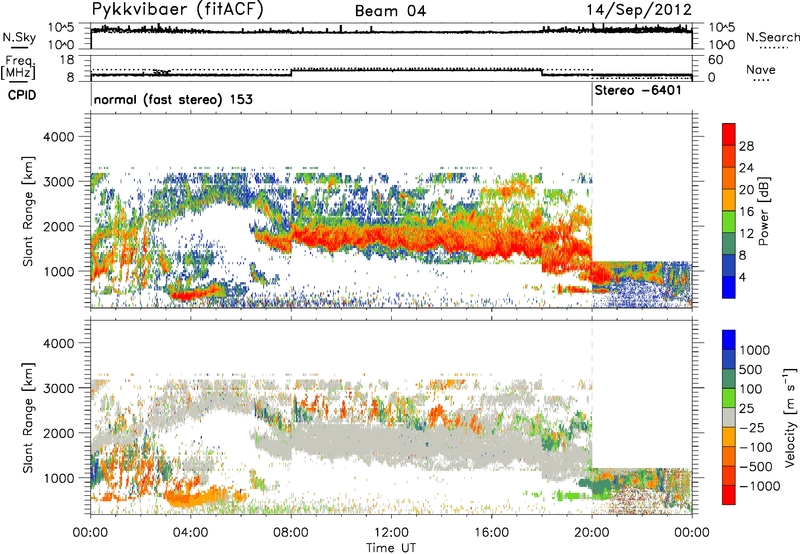800x554 pixels.
Task: Click the '24' Power colorbar label
Action: (x=746, y=168)
